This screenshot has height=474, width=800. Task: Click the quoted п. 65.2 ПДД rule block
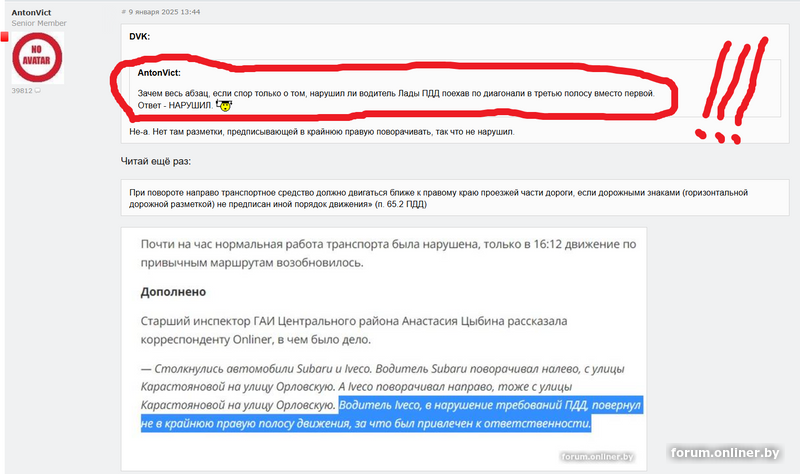[x=455, y=198]
